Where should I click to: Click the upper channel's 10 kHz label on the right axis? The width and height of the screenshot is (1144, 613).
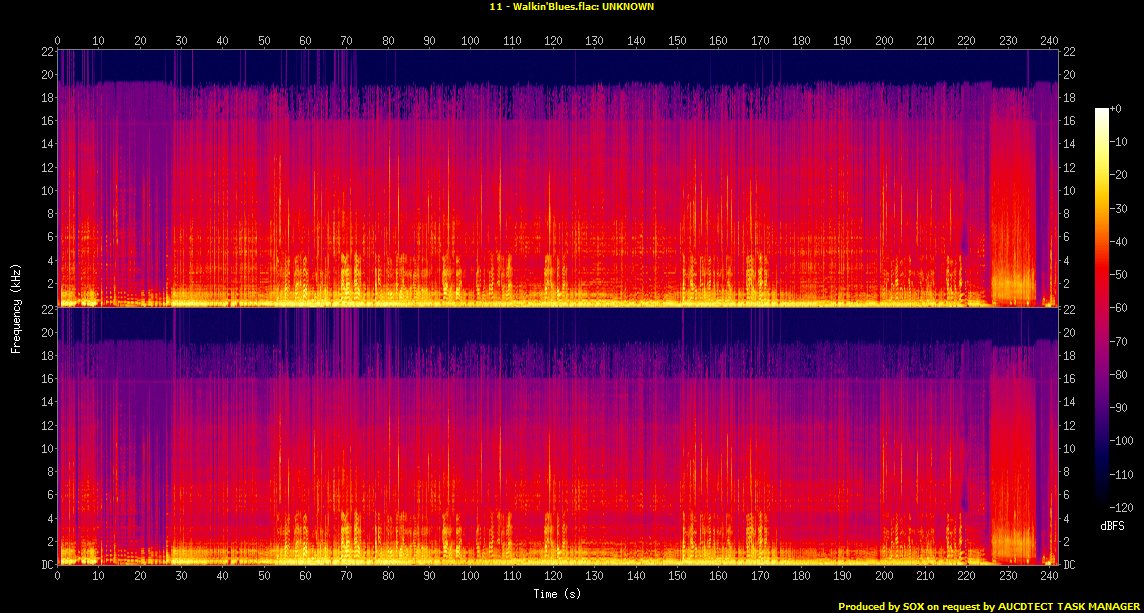point(1068,190)
